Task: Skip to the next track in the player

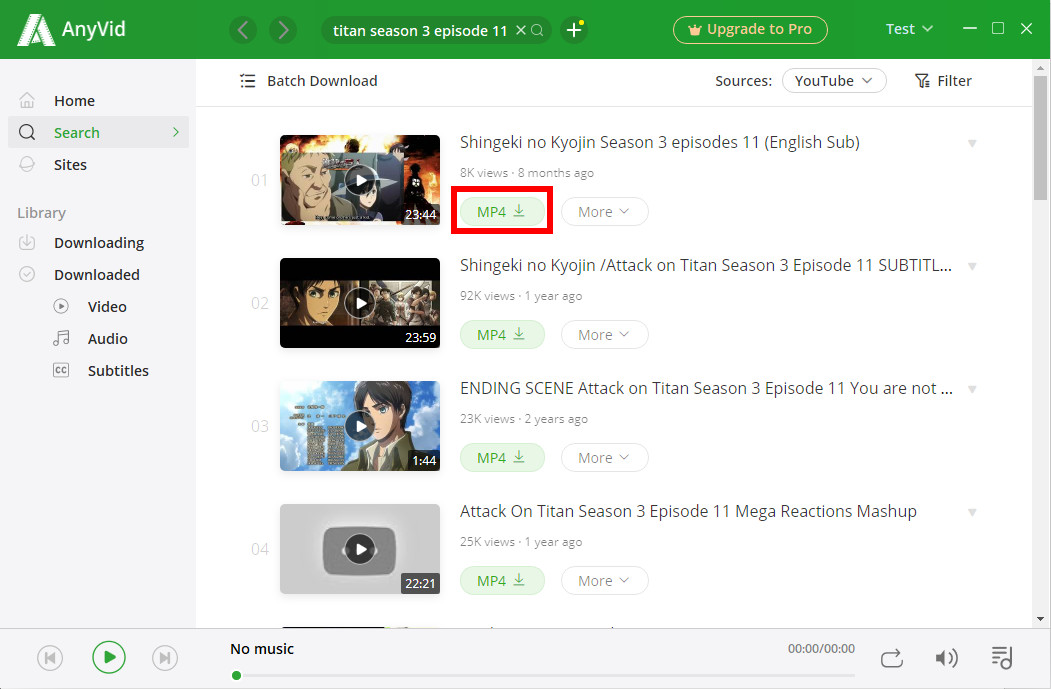Action: 165,657
